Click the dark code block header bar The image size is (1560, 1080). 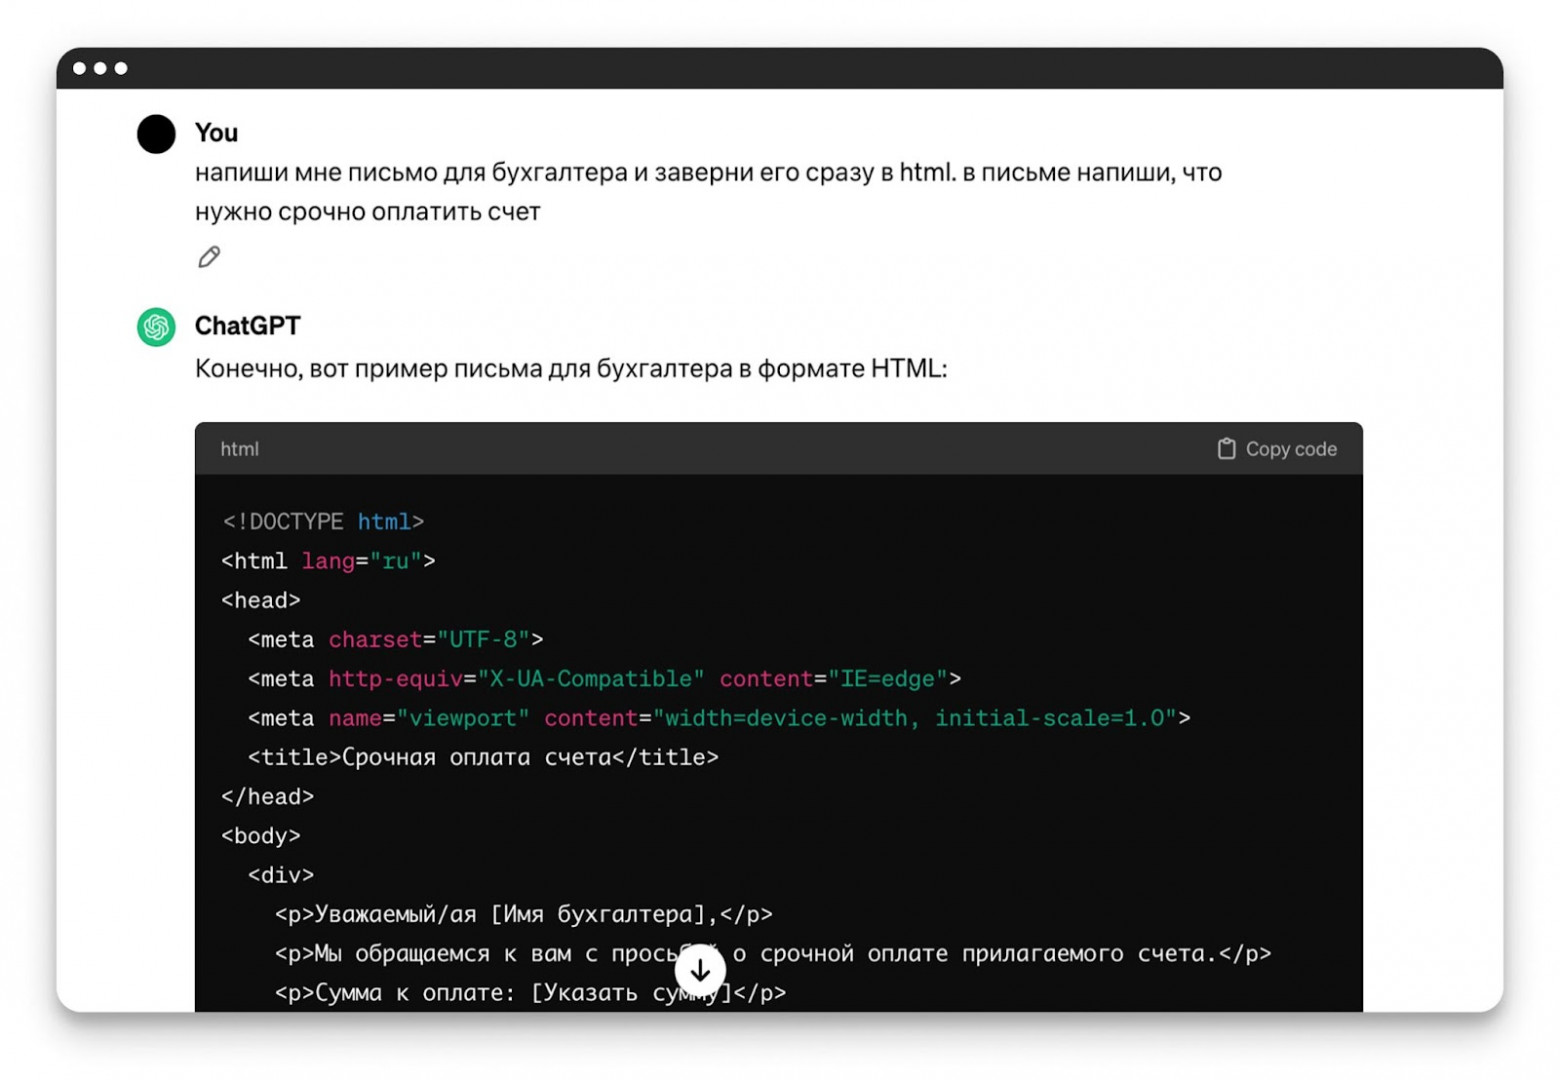(700, 449)
